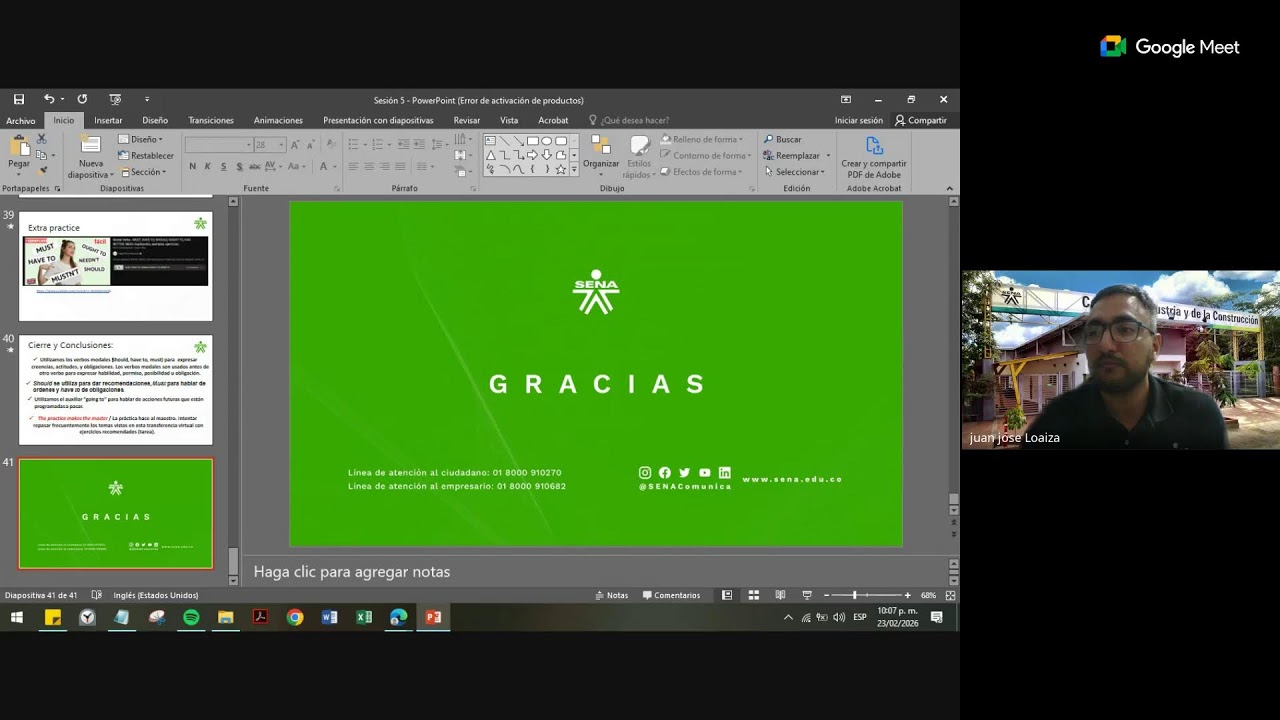The height and width of the screenshot is (720, 1280).
Task: Justify the paragraph text
Action: pyautogui.click(x=400, y=166)
